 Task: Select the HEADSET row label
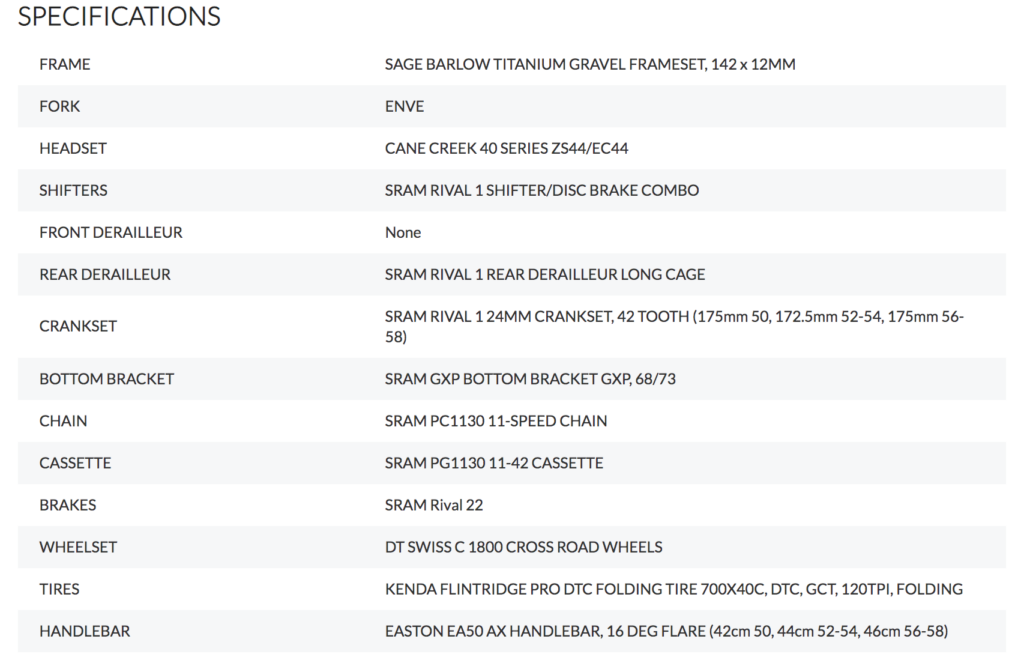[73, 149]
